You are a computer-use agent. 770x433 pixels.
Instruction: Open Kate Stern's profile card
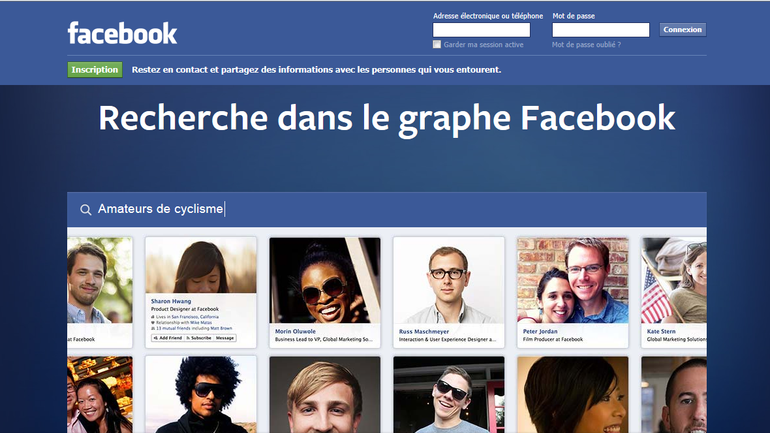coord(674,293)
